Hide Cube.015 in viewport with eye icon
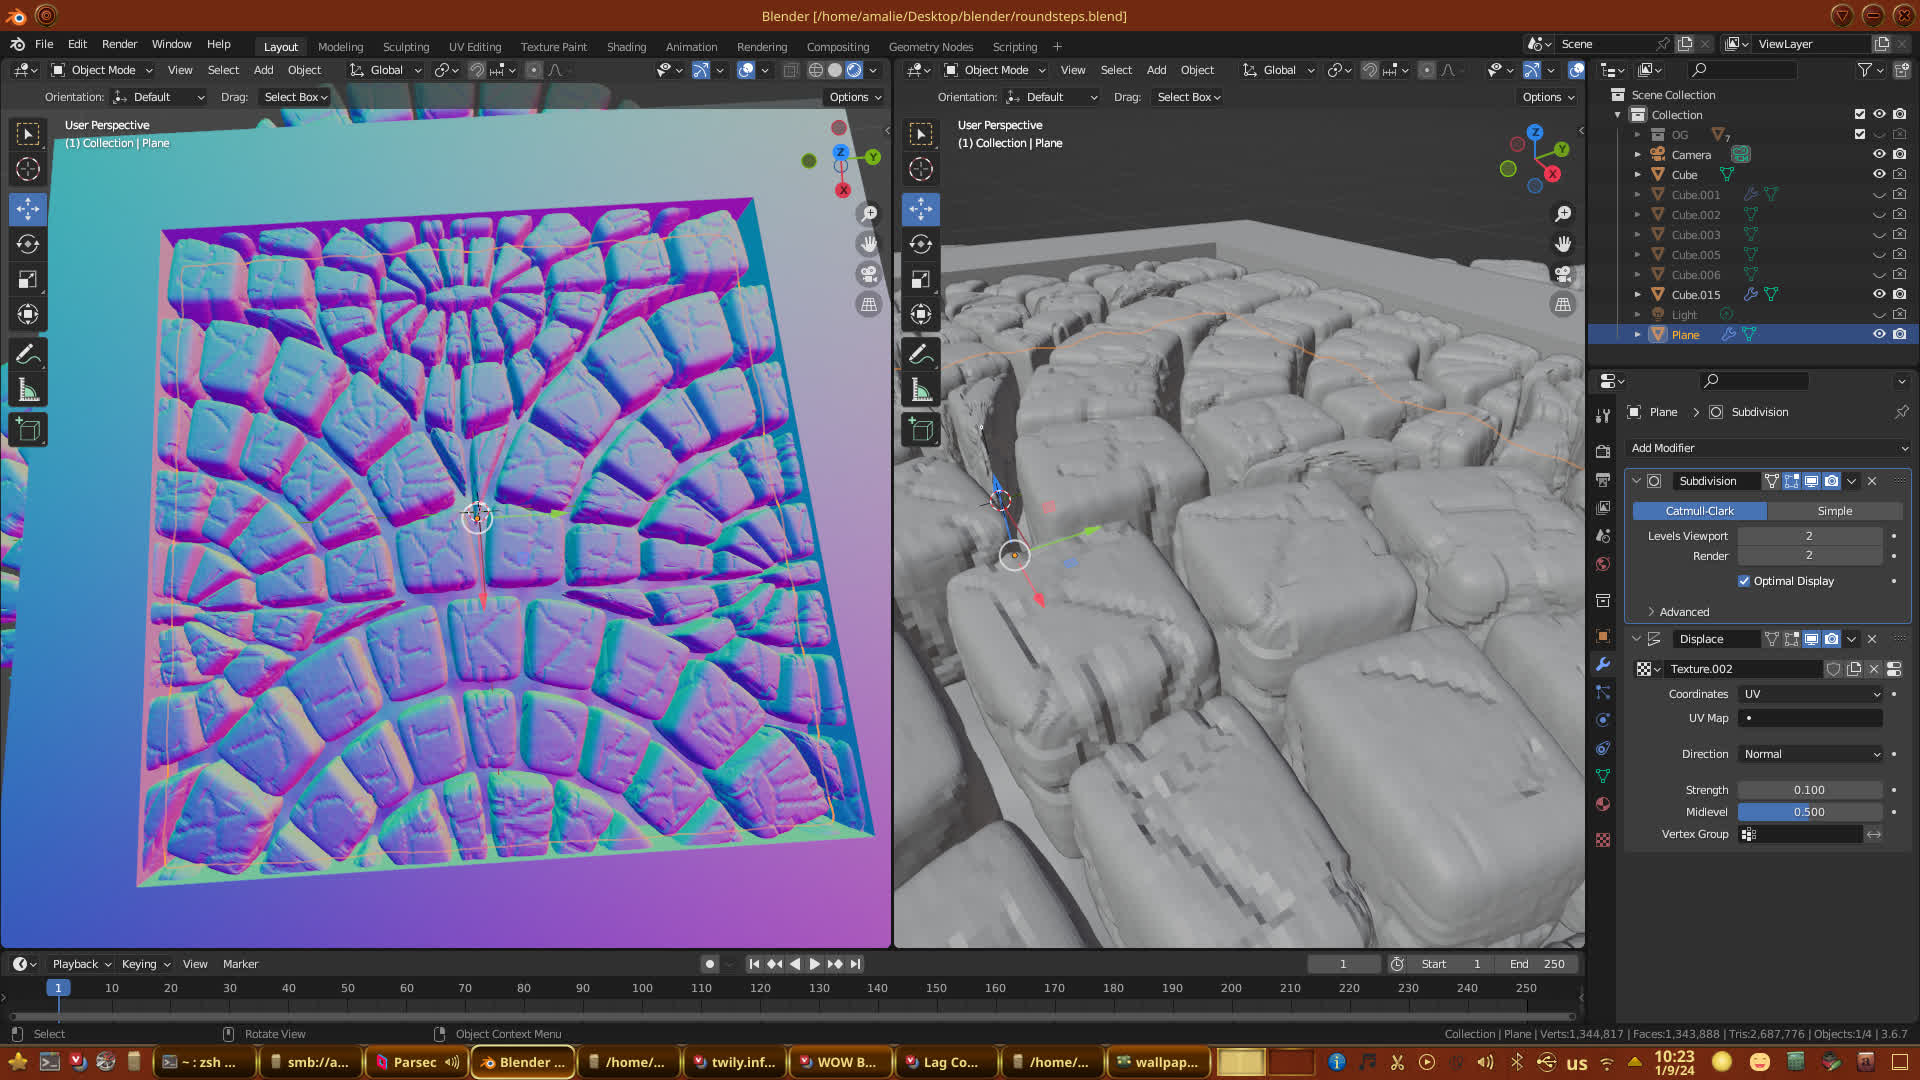Viewport: 1920px width, 1080px height. coord(1879,294)
